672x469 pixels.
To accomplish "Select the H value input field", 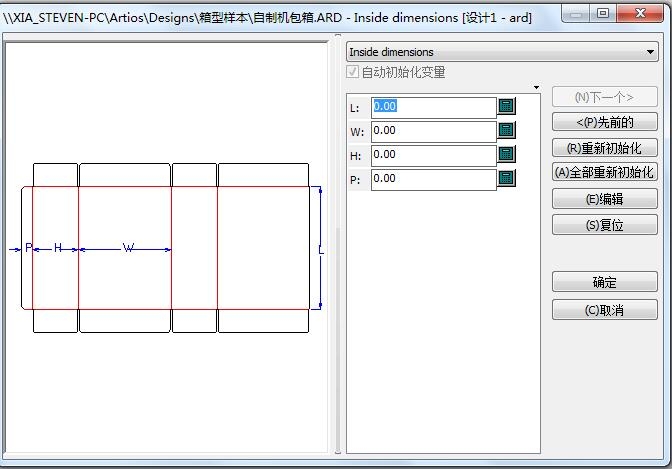I will (x=433, y=154).
